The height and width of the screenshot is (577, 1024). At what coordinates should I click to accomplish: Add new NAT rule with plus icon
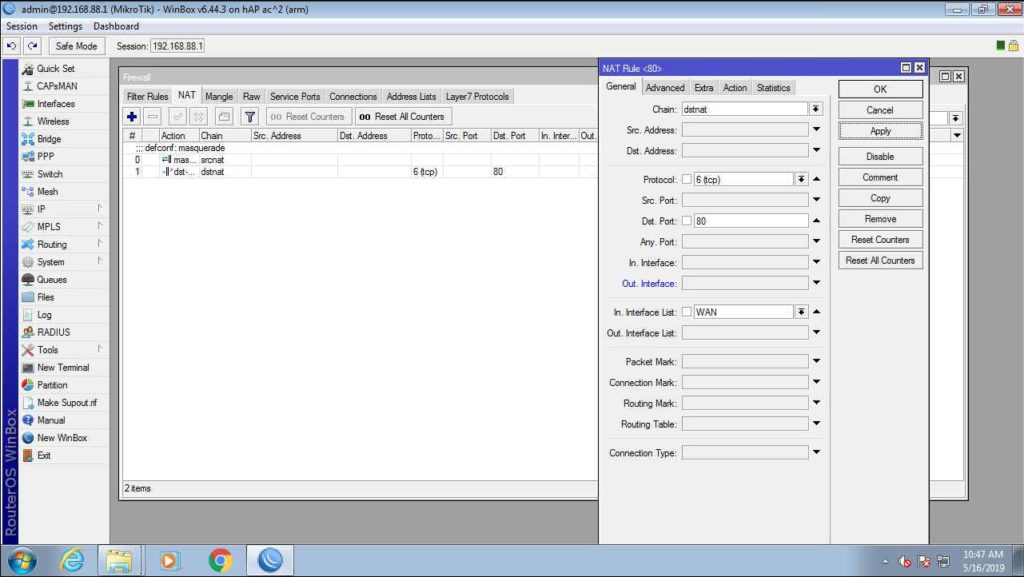132,117
